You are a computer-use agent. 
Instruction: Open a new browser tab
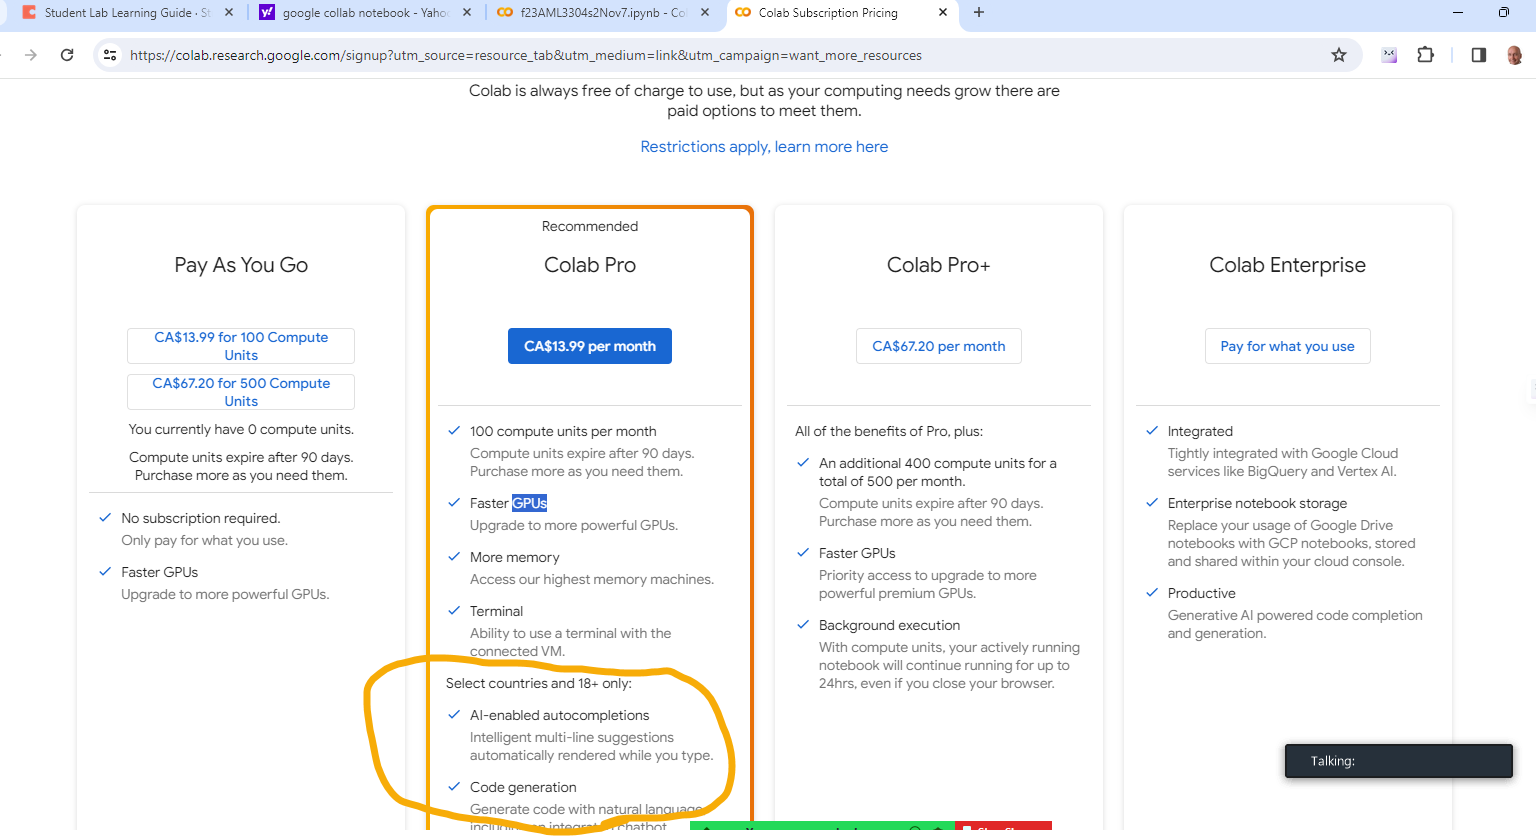pyautogui.click(x=979, y=12)
